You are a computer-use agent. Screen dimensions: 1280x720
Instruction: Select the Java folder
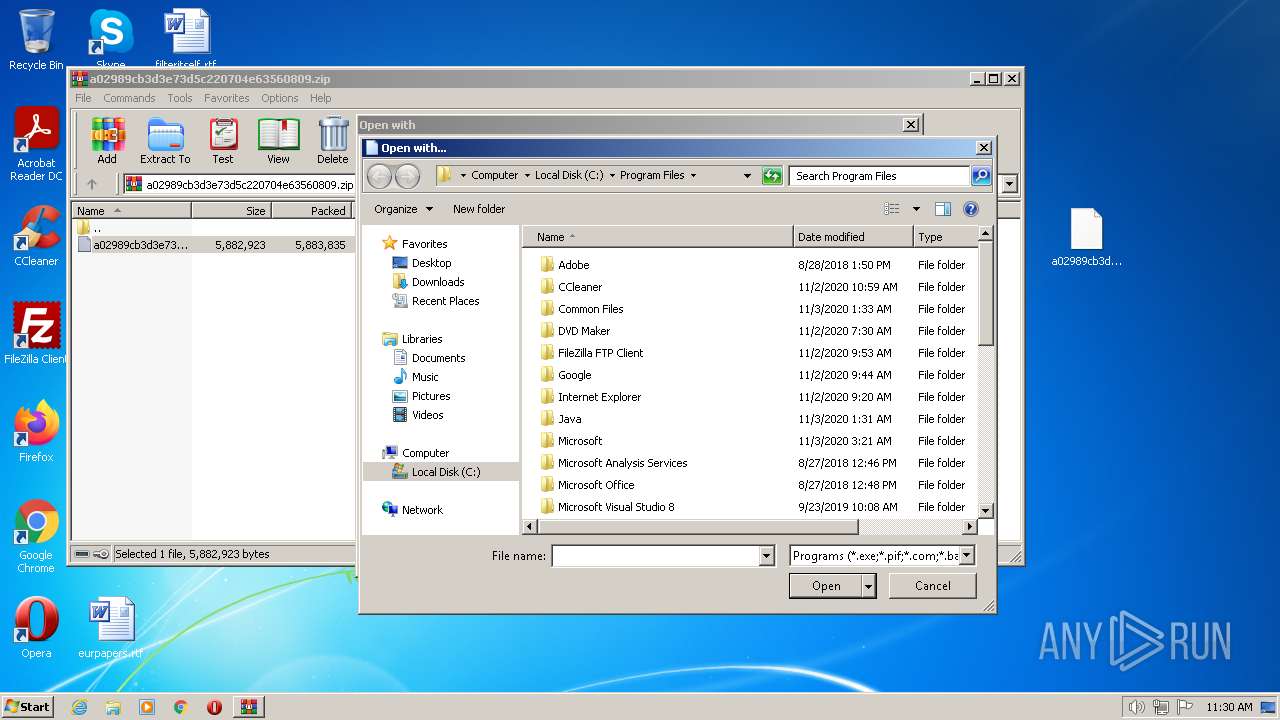pos(569,419)
